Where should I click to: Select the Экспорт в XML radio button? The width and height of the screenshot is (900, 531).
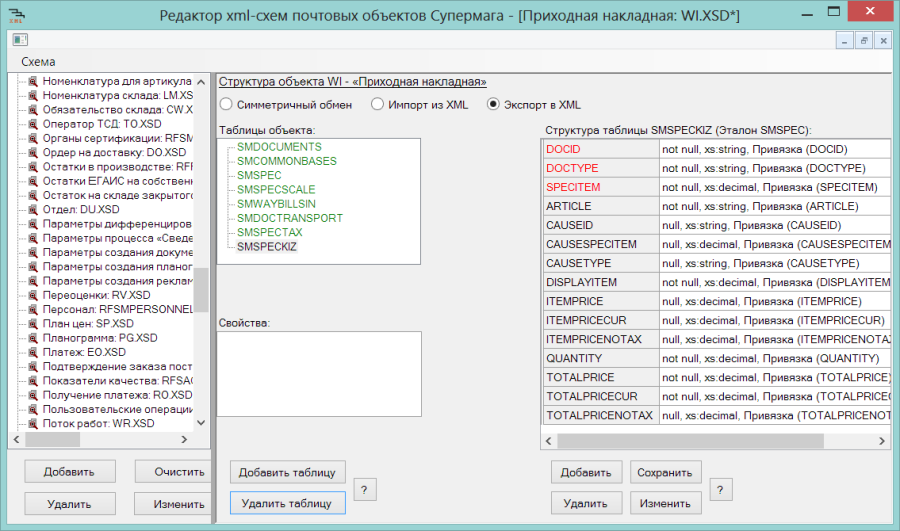493,104
